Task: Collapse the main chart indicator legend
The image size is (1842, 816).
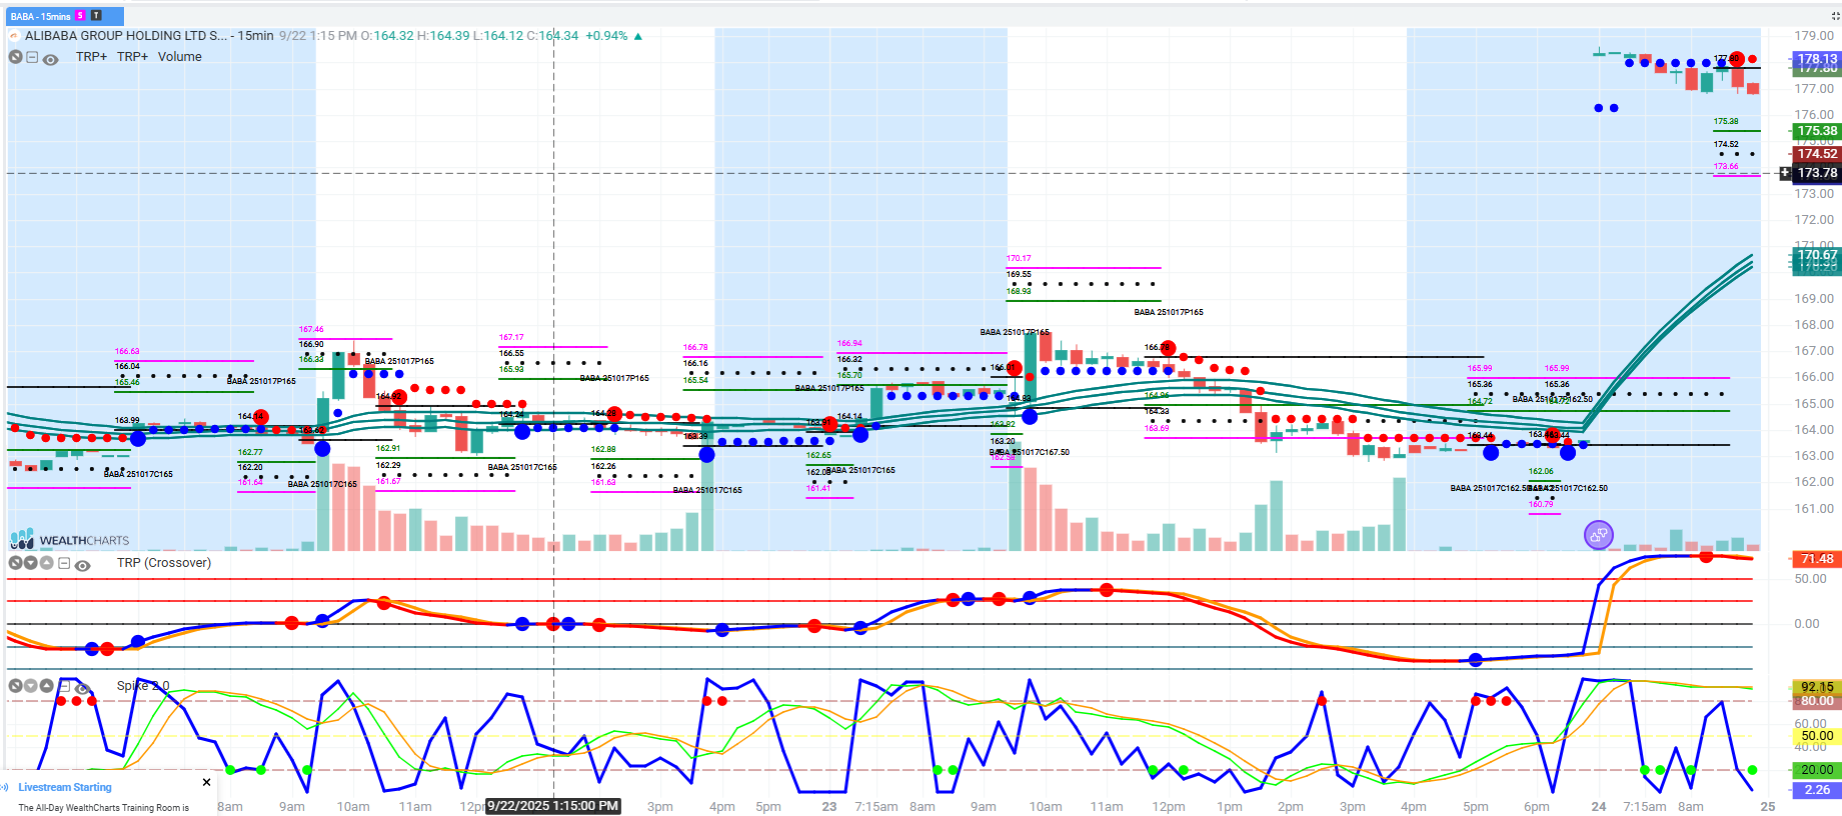Action: tap(32, 58)
